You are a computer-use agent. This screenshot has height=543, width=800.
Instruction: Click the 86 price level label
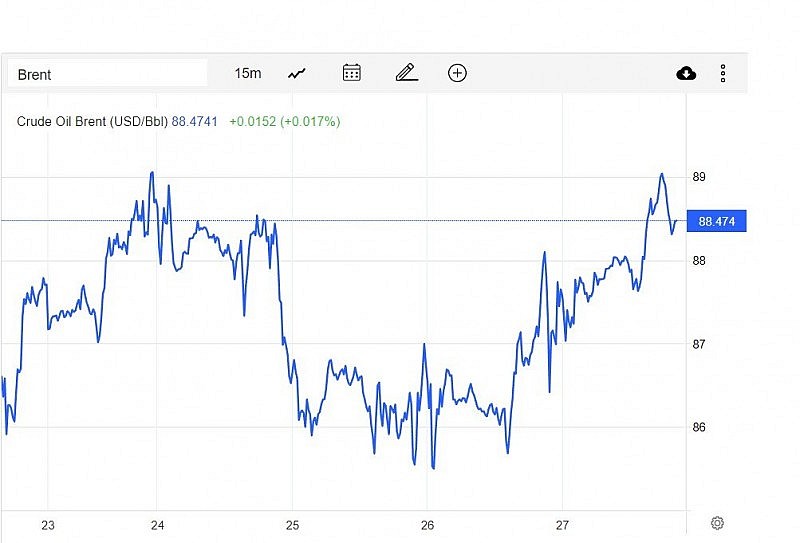699,428
